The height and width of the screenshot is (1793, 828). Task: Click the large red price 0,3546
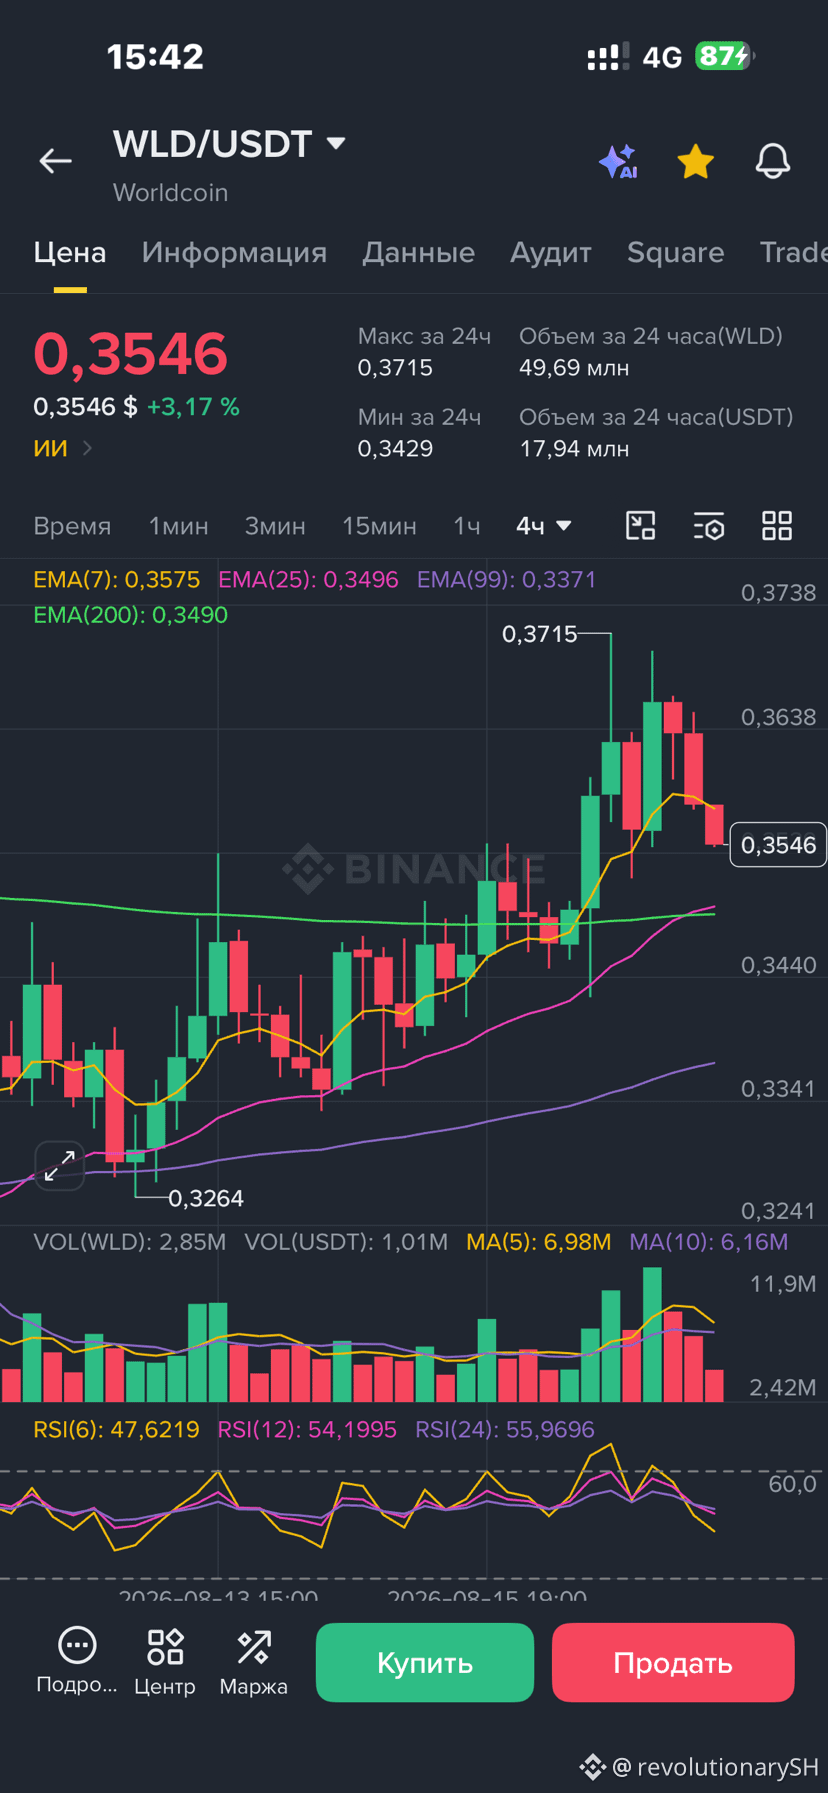(x=131, y=354)
